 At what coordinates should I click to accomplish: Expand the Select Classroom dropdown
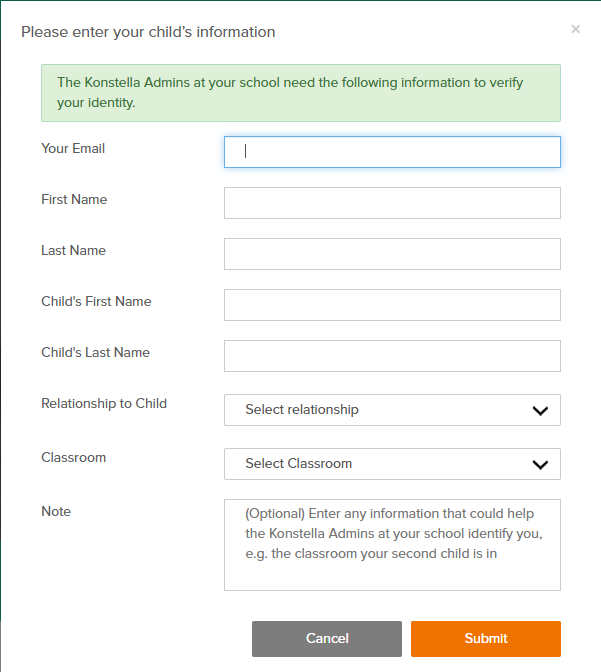[x=391, y=464]
